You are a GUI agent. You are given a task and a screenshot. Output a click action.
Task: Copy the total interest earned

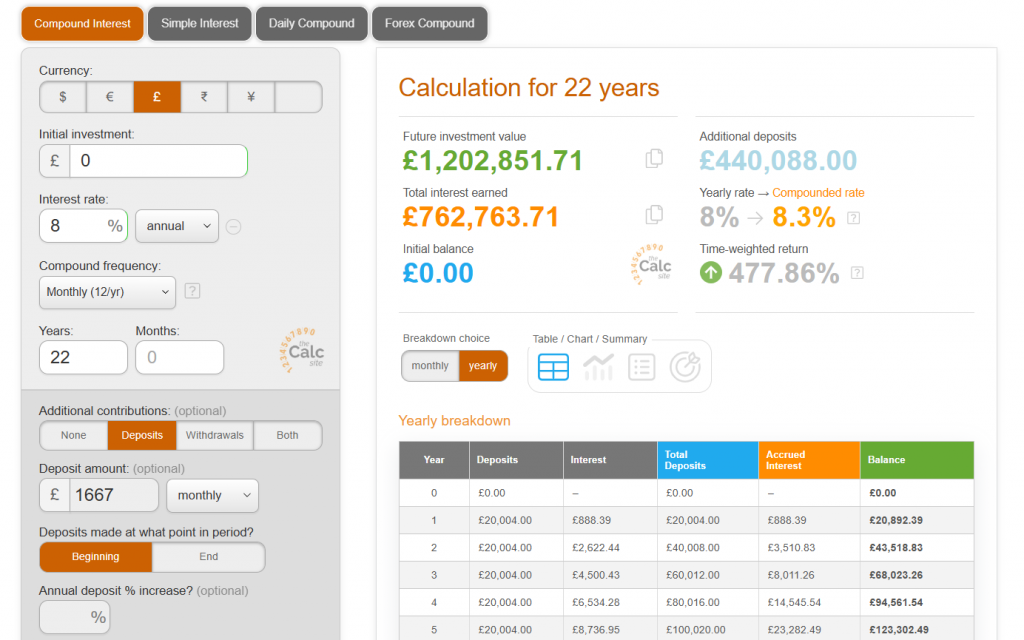[x=654, y=214]
